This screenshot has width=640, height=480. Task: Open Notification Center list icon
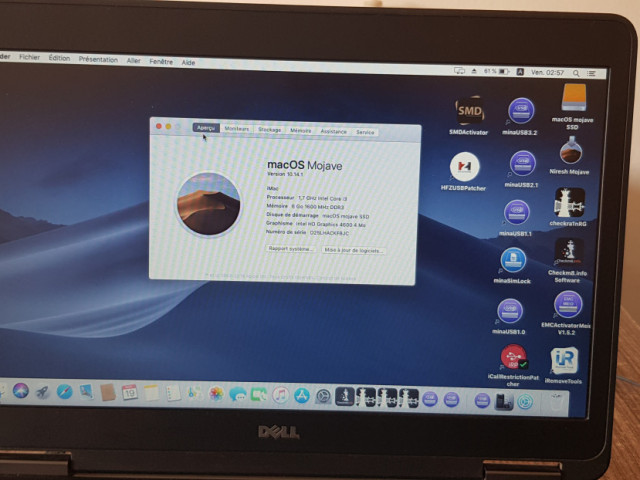(x=591, y=73)
